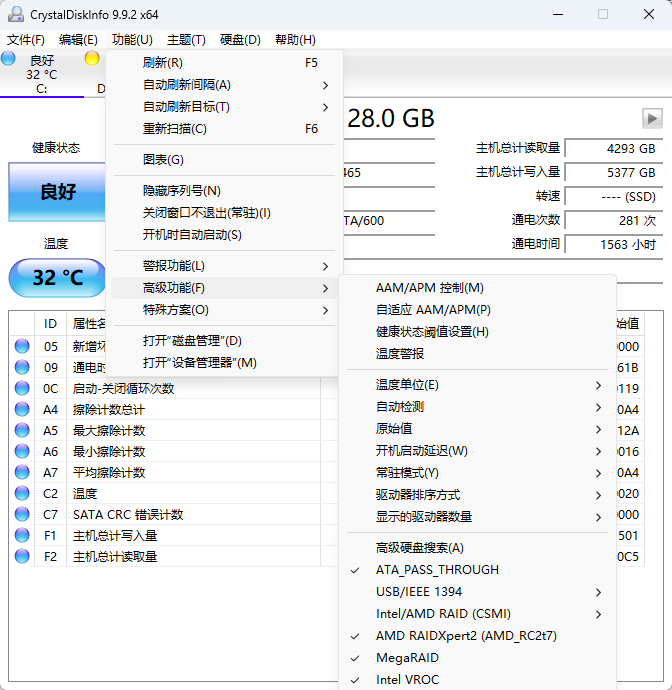Click the status orb in row F2
672x690 pixels.
(x=22, y=556)
